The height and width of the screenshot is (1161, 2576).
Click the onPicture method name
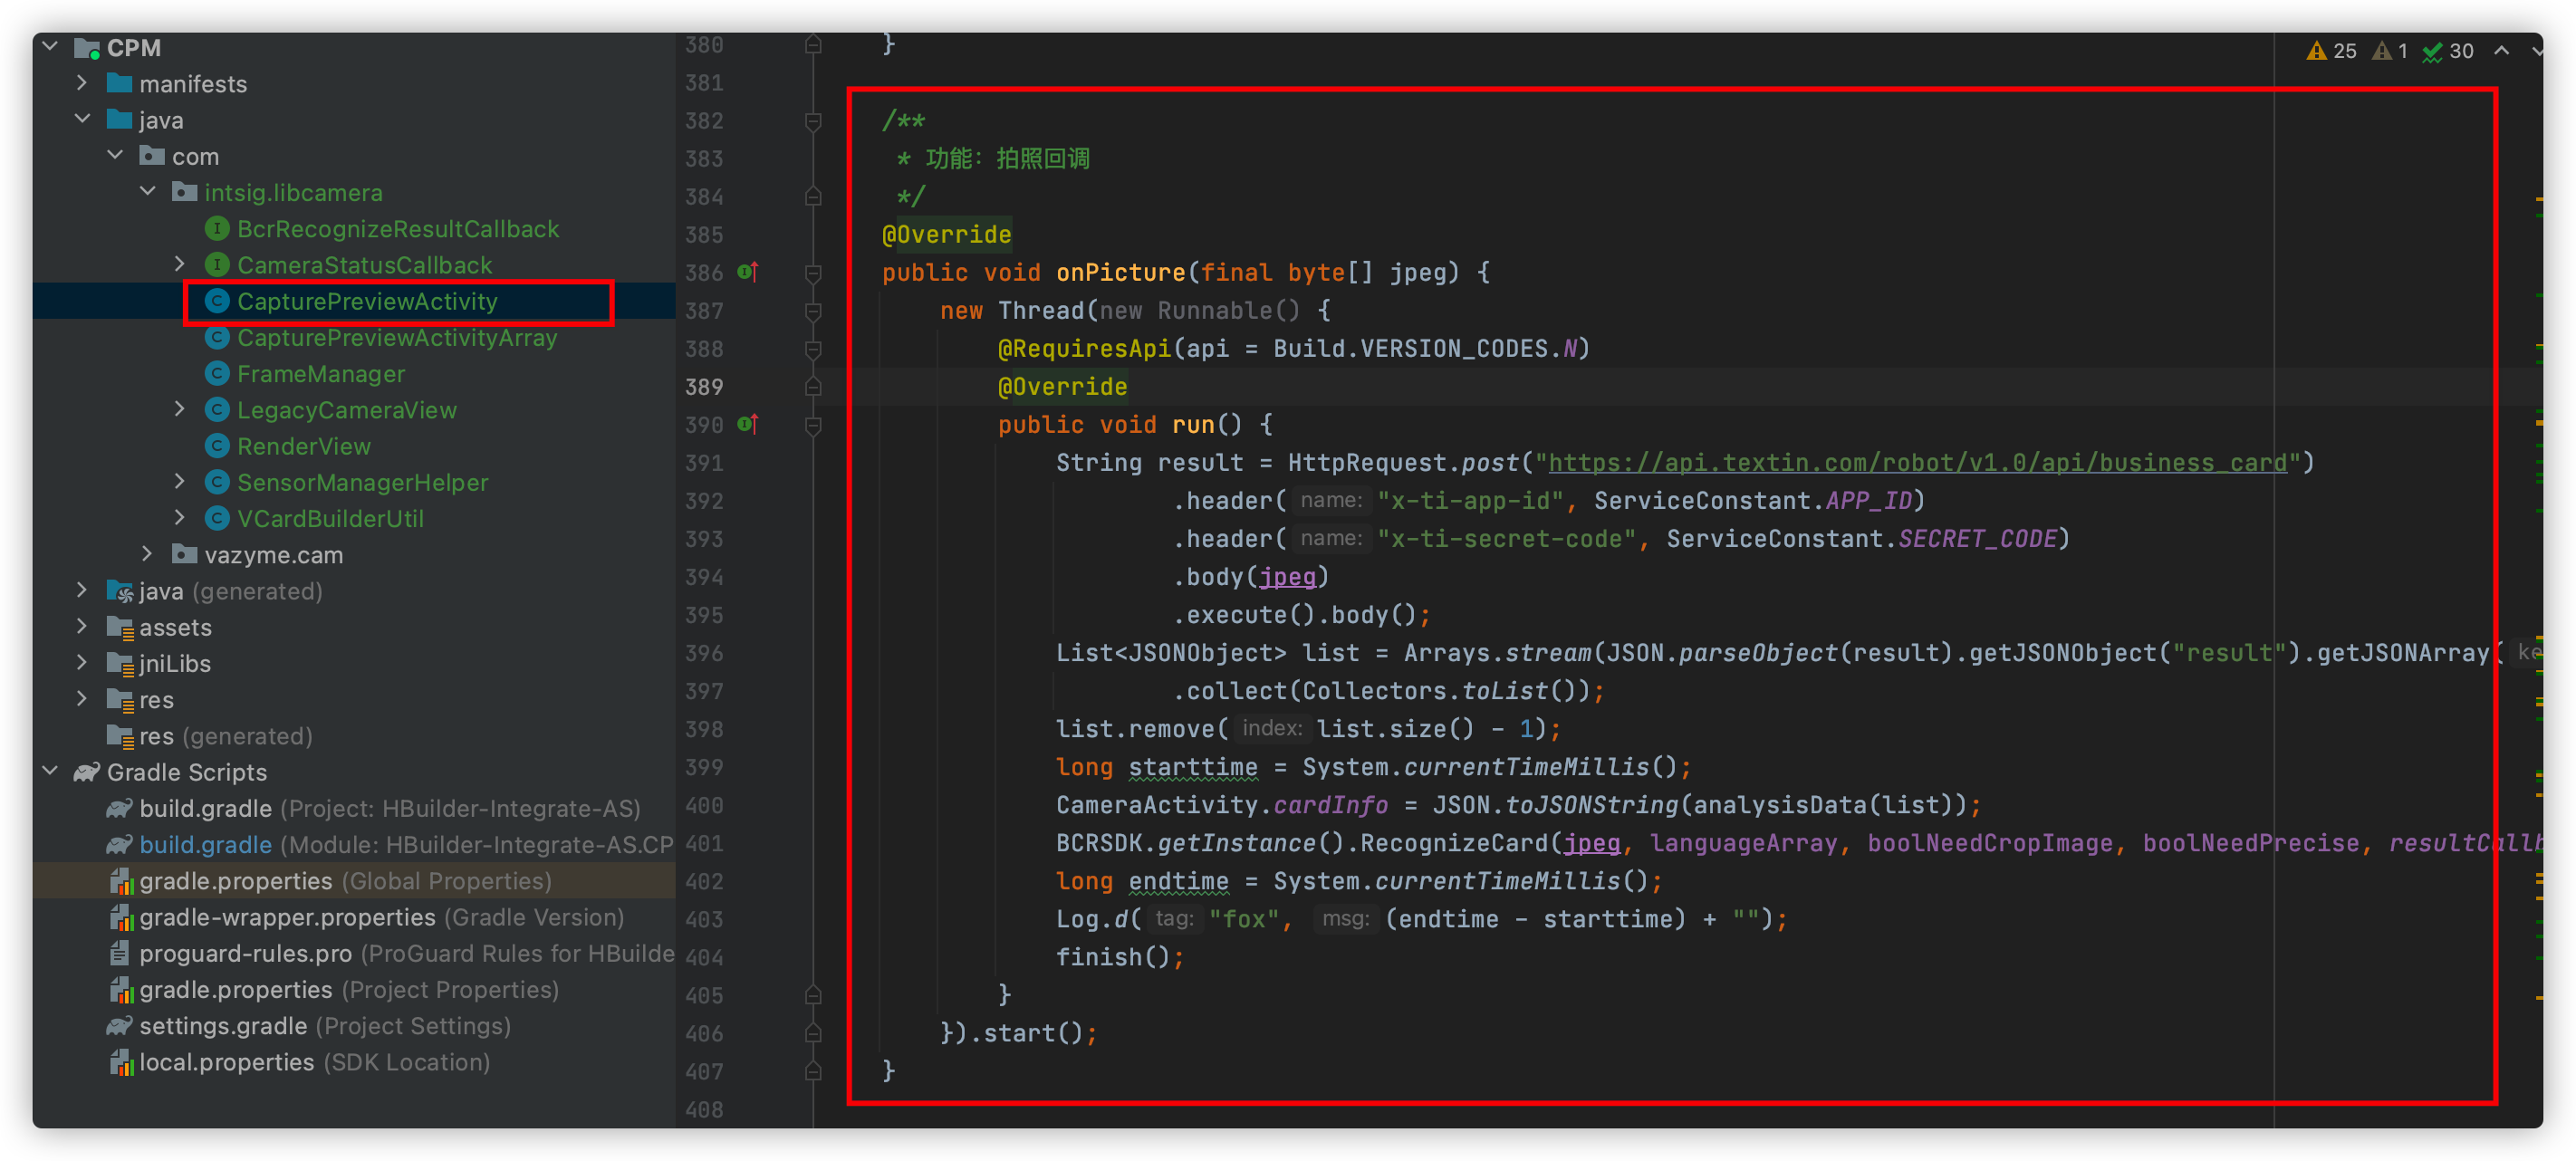point(1120,272)
